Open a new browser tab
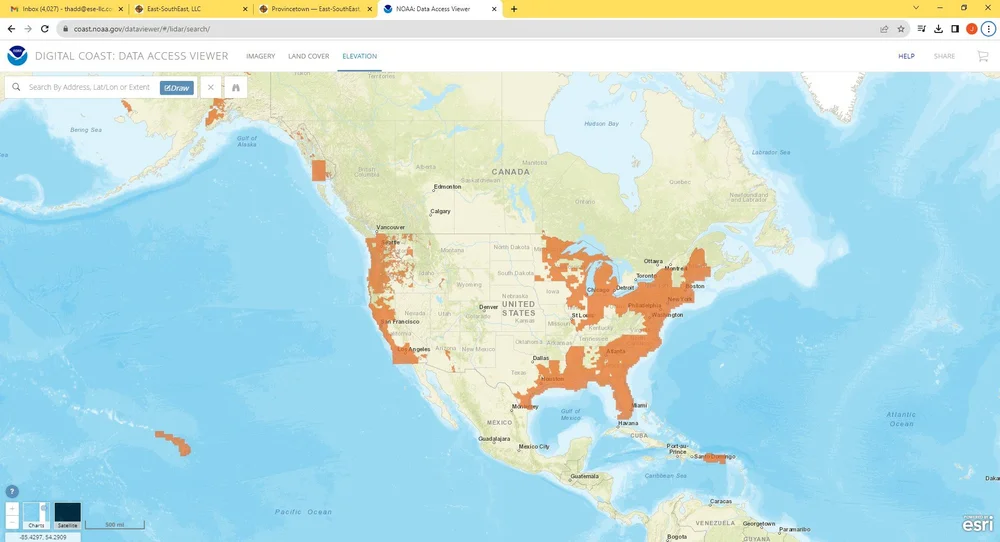Viewport: 1000px width, 542px height. click(514, 9)
